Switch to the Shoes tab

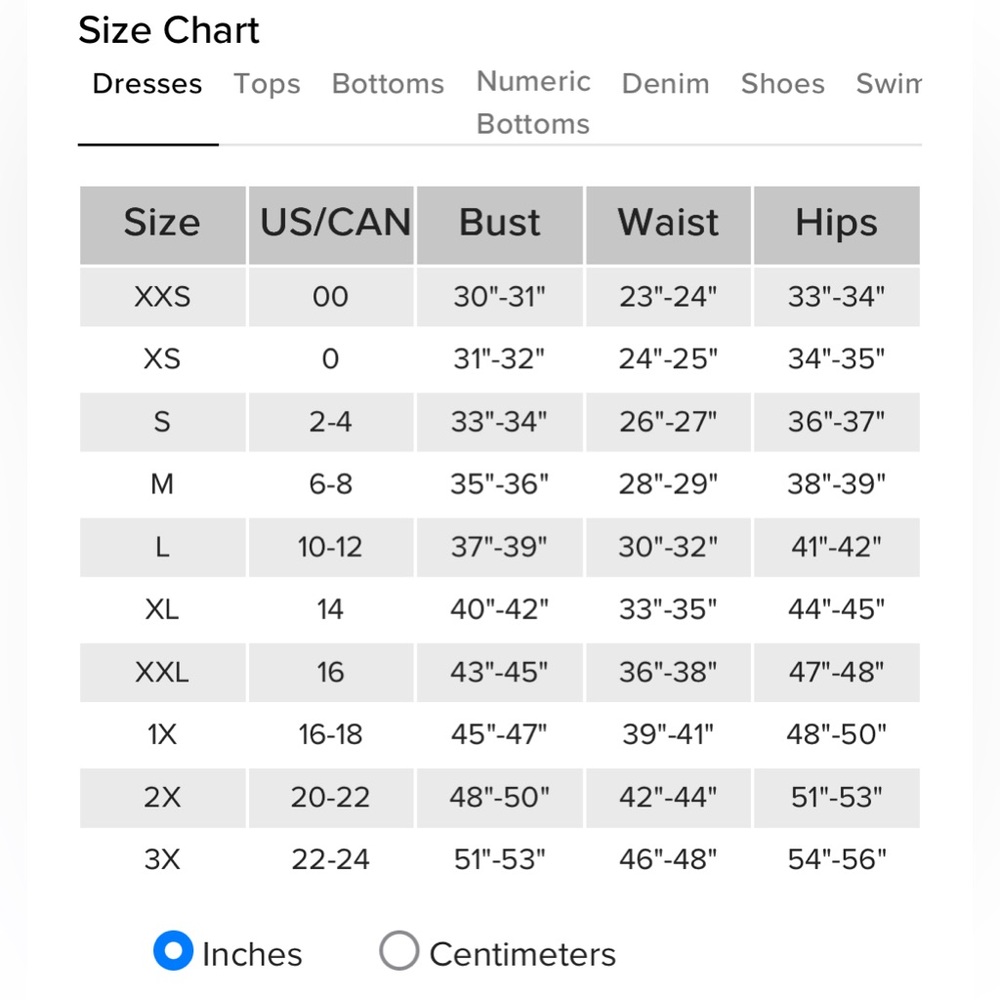tap(783, 84)
